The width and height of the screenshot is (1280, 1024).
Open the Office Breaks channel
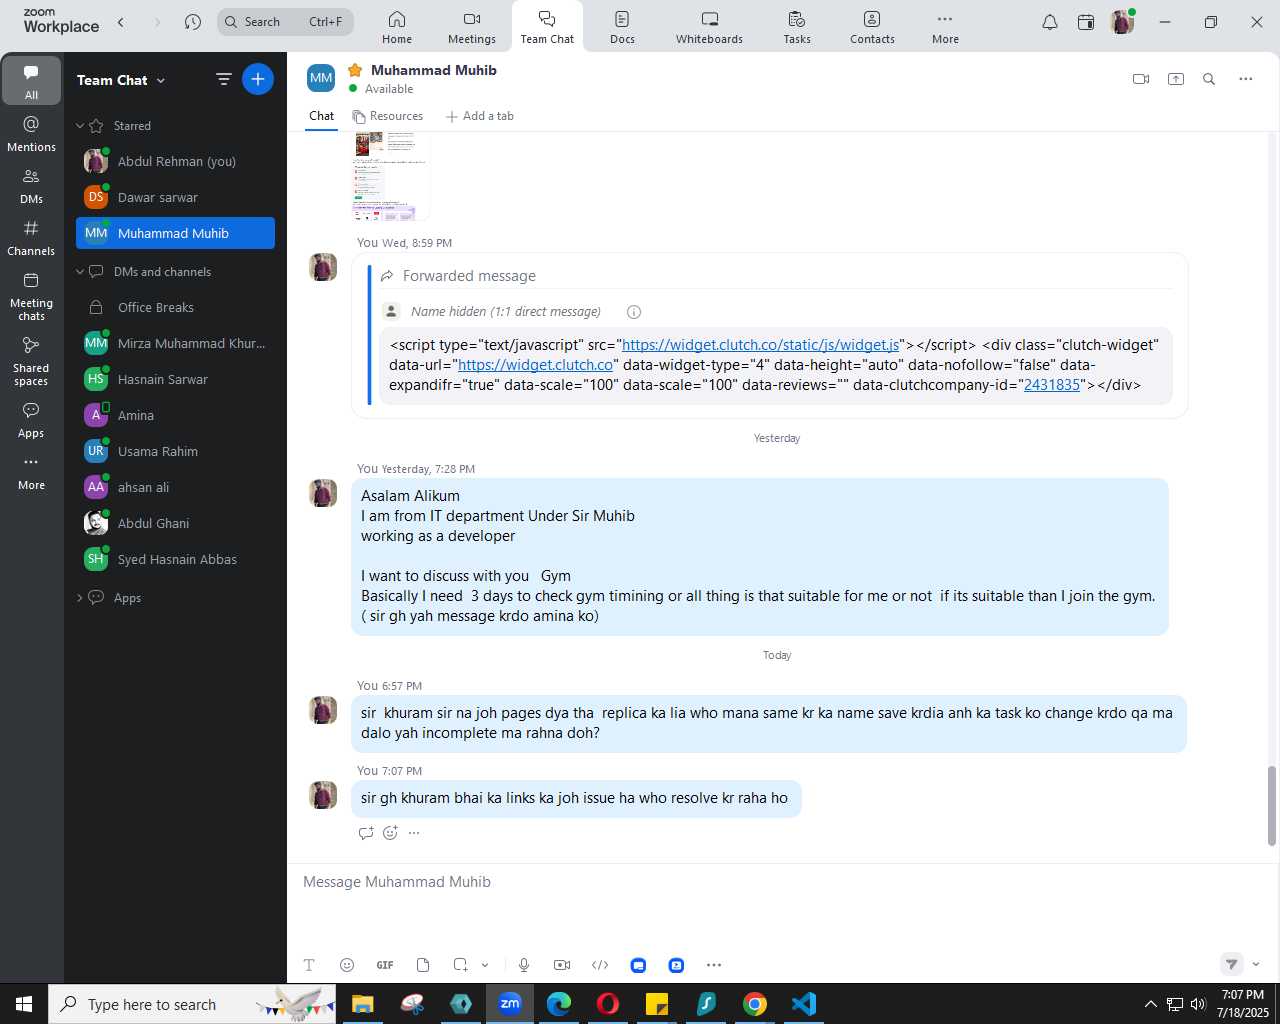(x=175, y=308)
